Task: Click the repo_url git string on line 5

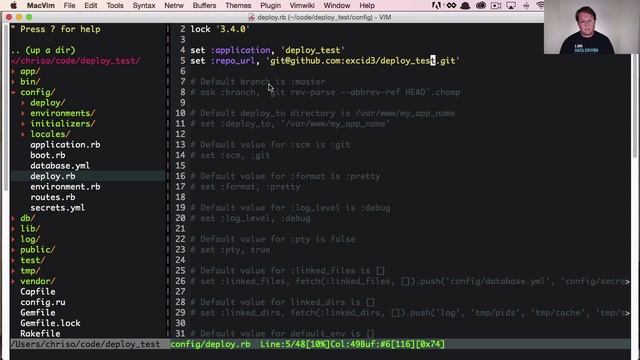Action: (x=363, y=61)
